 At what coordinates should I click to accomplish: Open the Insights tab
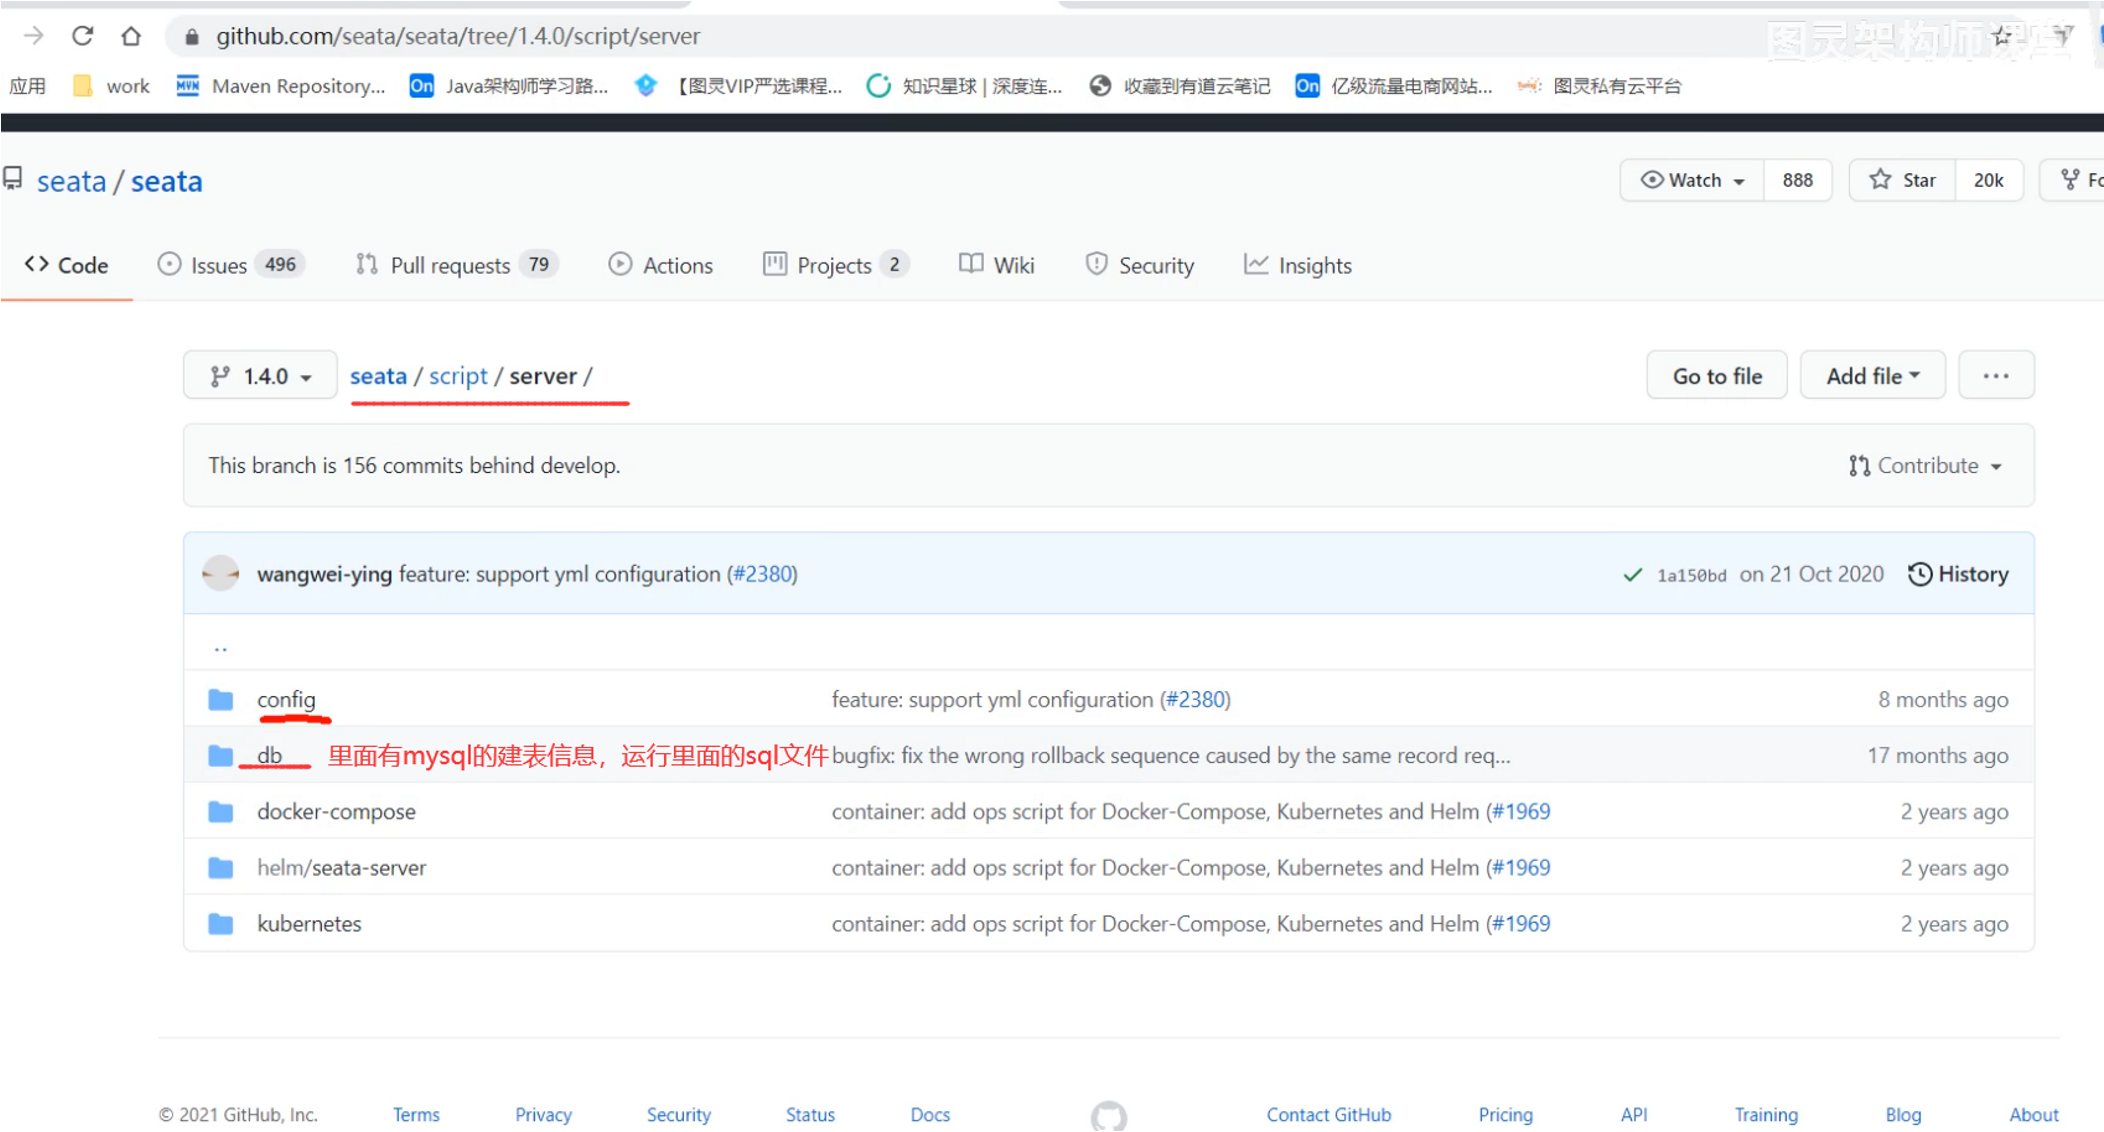click(1298, 265)
